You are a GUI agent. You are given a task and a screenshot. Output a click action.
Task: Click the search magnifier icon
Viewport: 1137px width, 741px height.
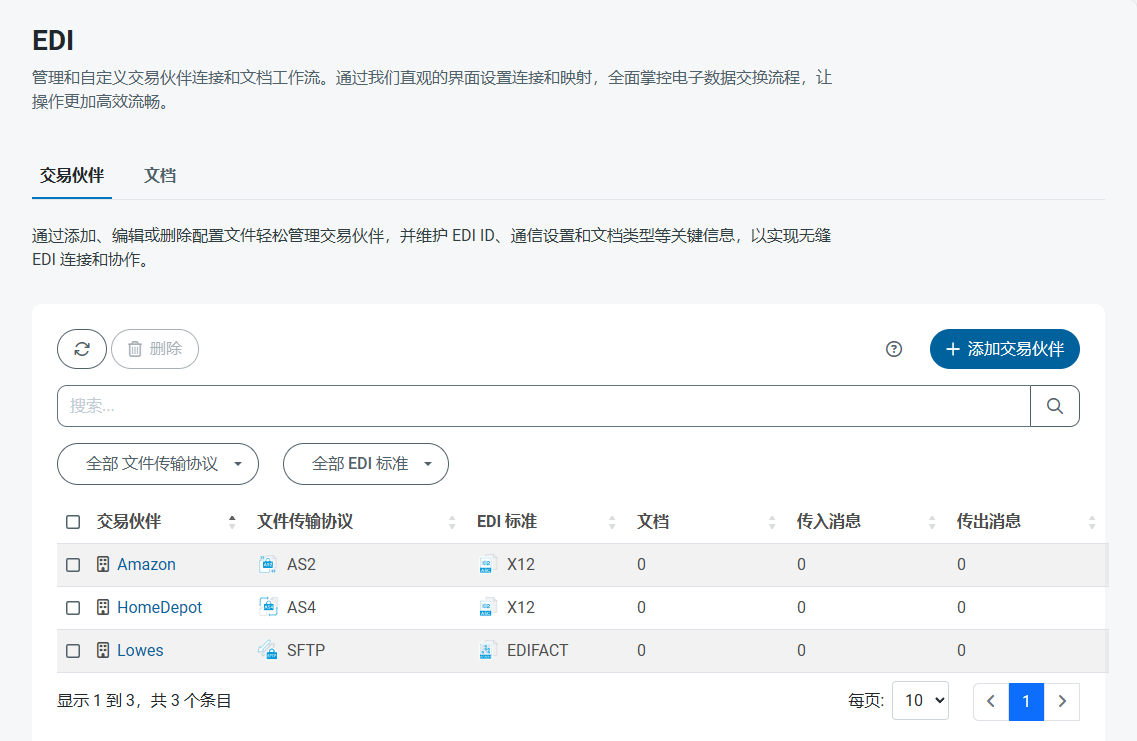pyautogui.click(x=1055, y=406)
